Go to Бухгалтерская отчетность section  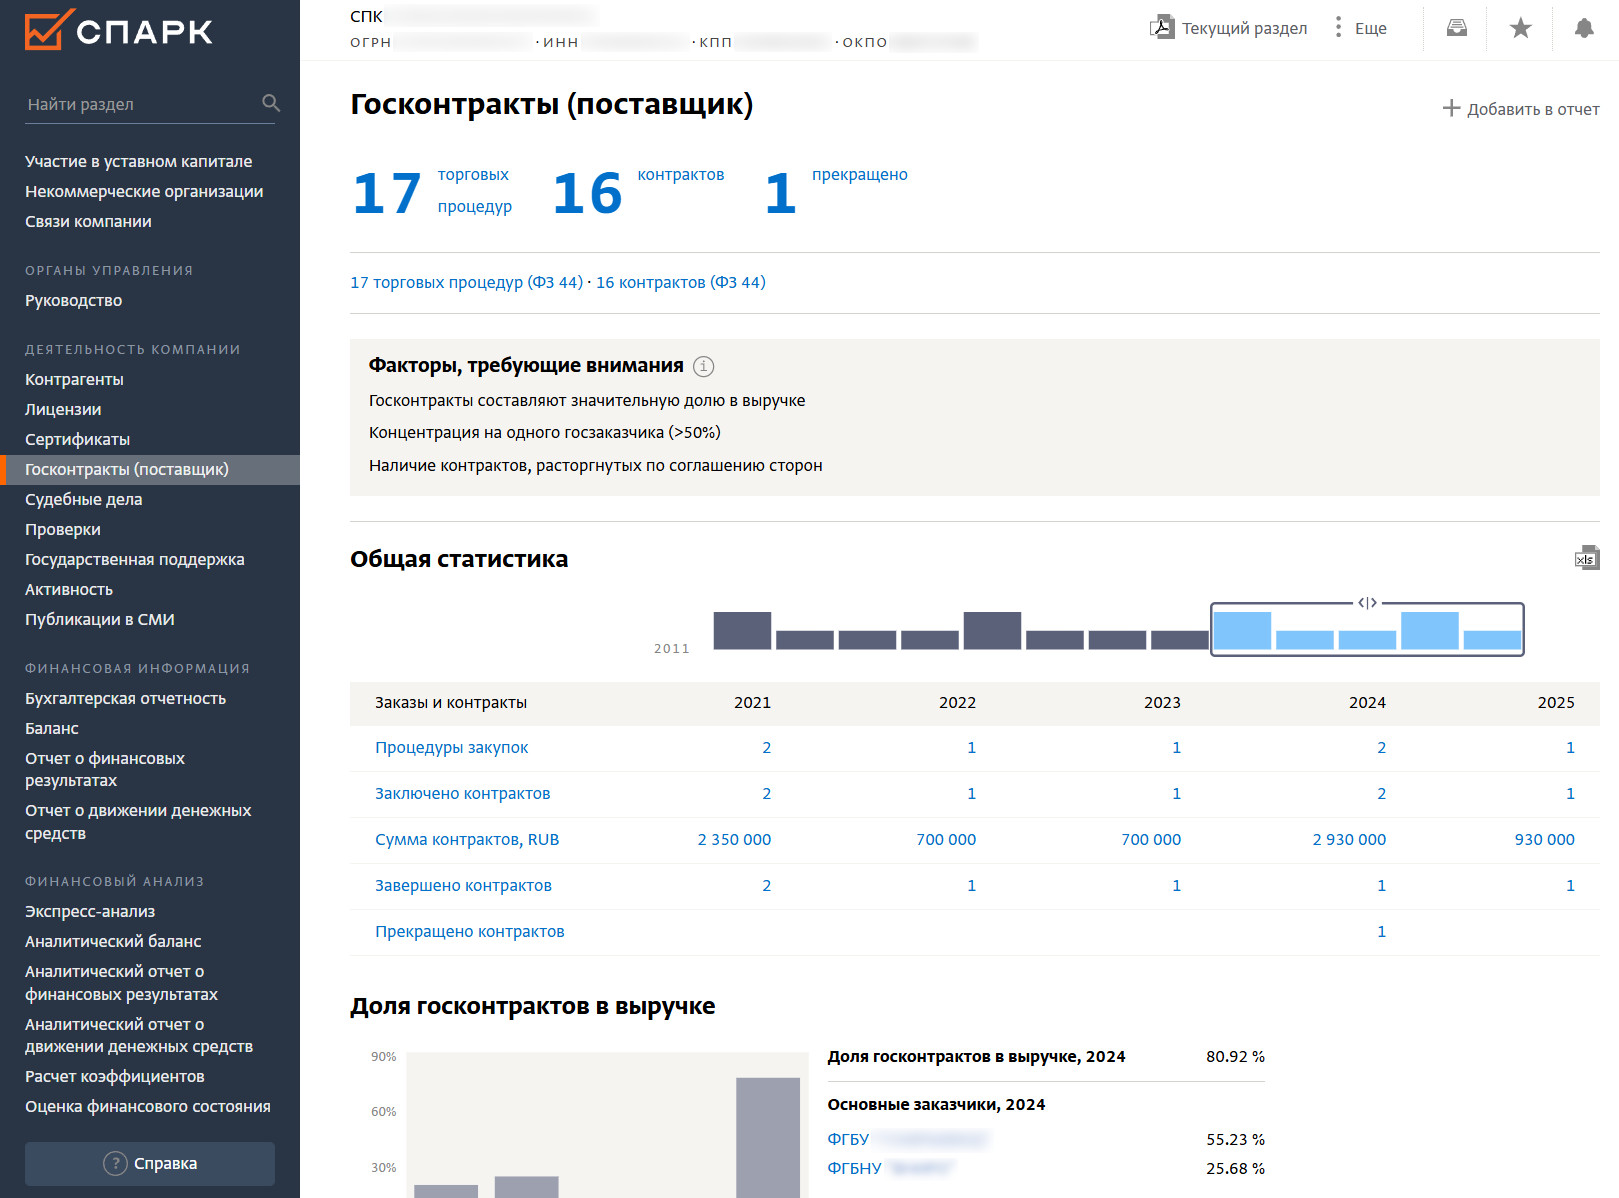(x=125, y=698)
